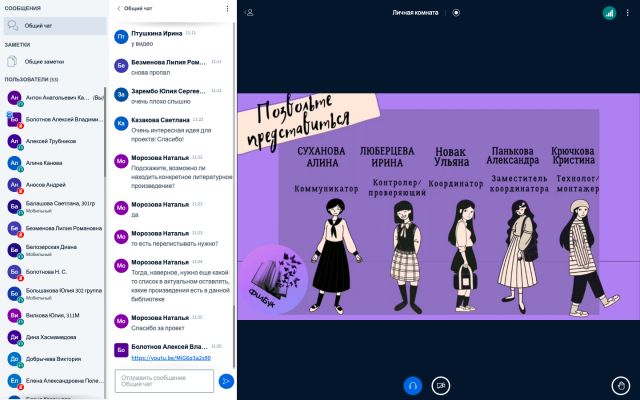Raise hand using the hand icon

(621, 385)
